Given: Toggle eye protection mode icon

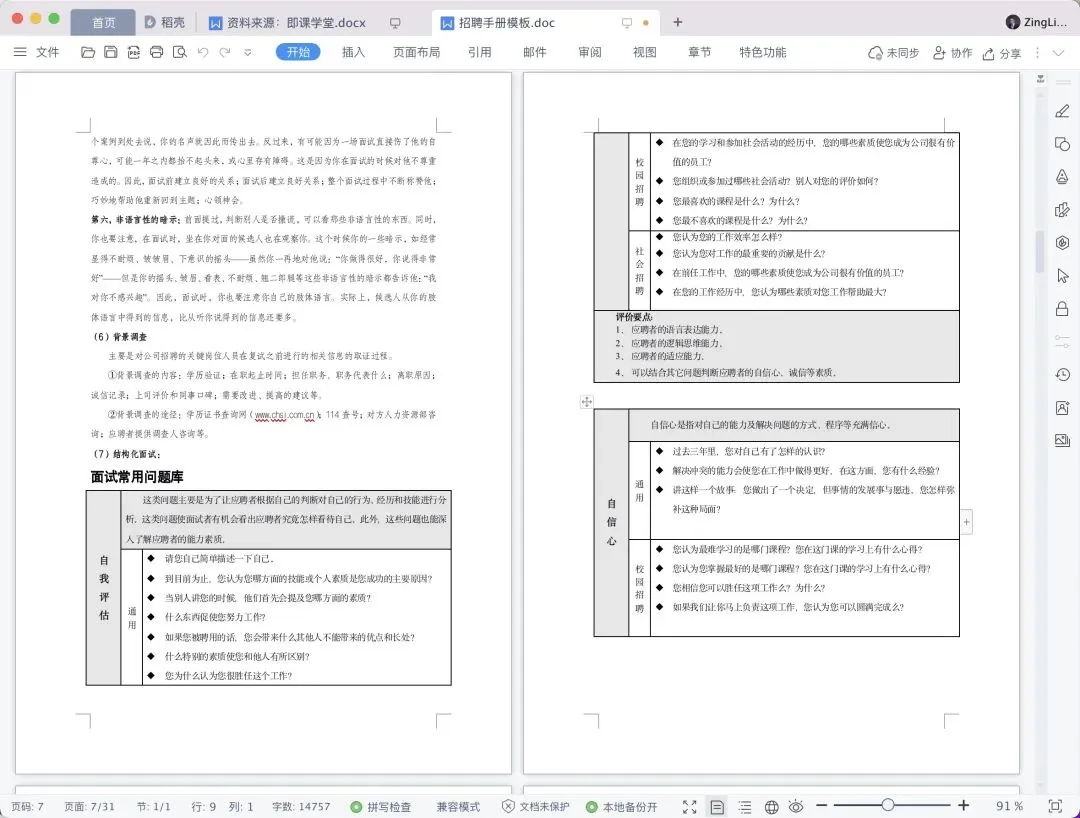Looking at the screenshot, I should pos(796,806).
